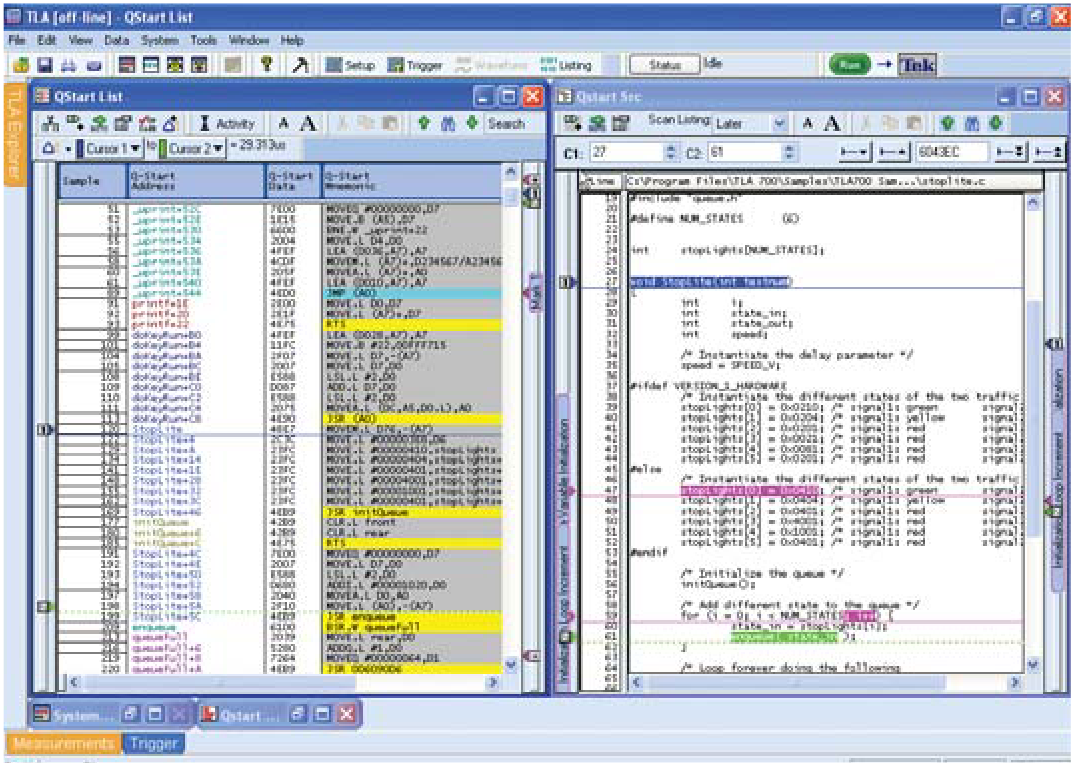Click the light bulb icon in main toolbar

[267, 65]
